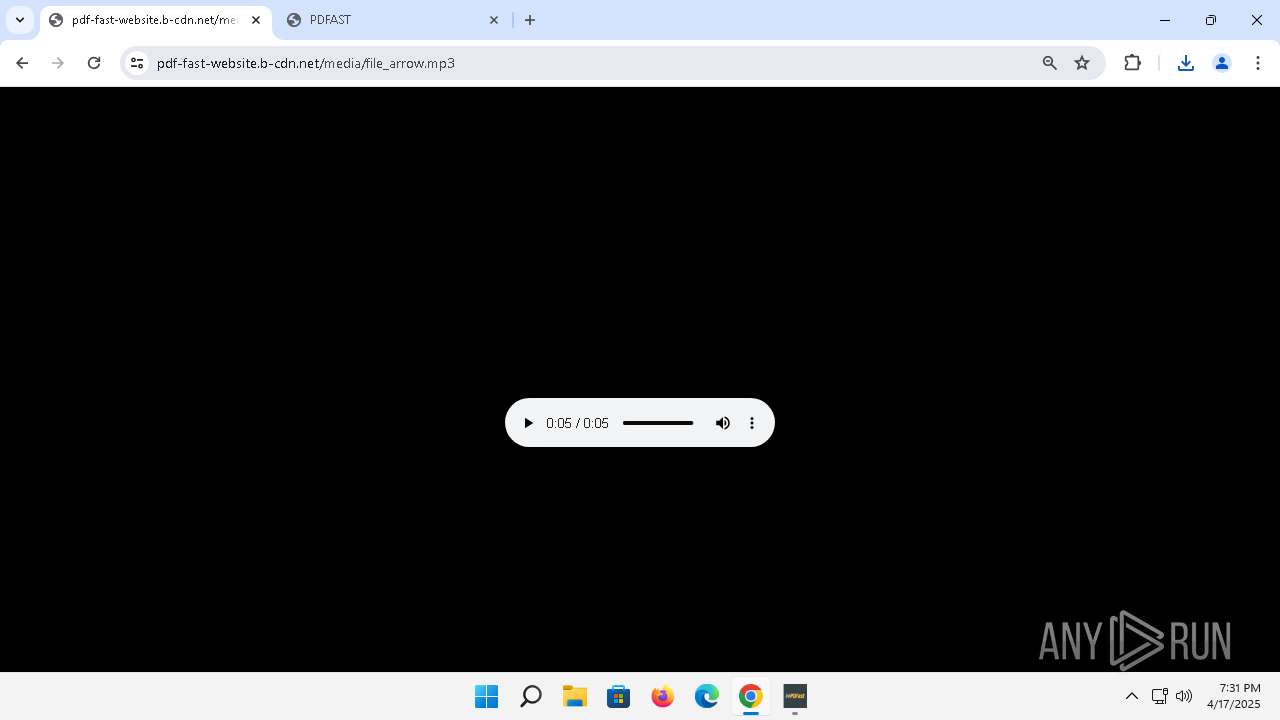Switch to the PDFAST tab

[x=393, y=20]
